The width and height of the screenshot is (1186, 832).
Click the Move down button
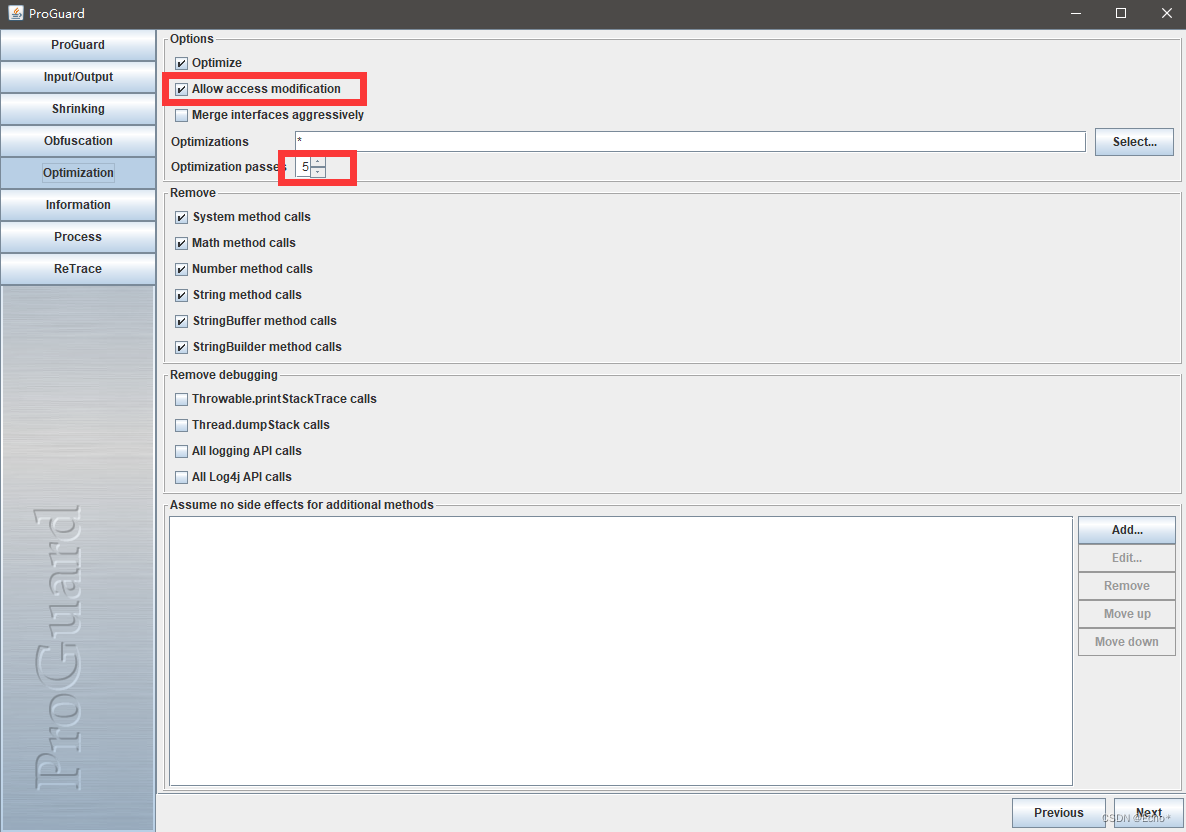point(1126,642)
